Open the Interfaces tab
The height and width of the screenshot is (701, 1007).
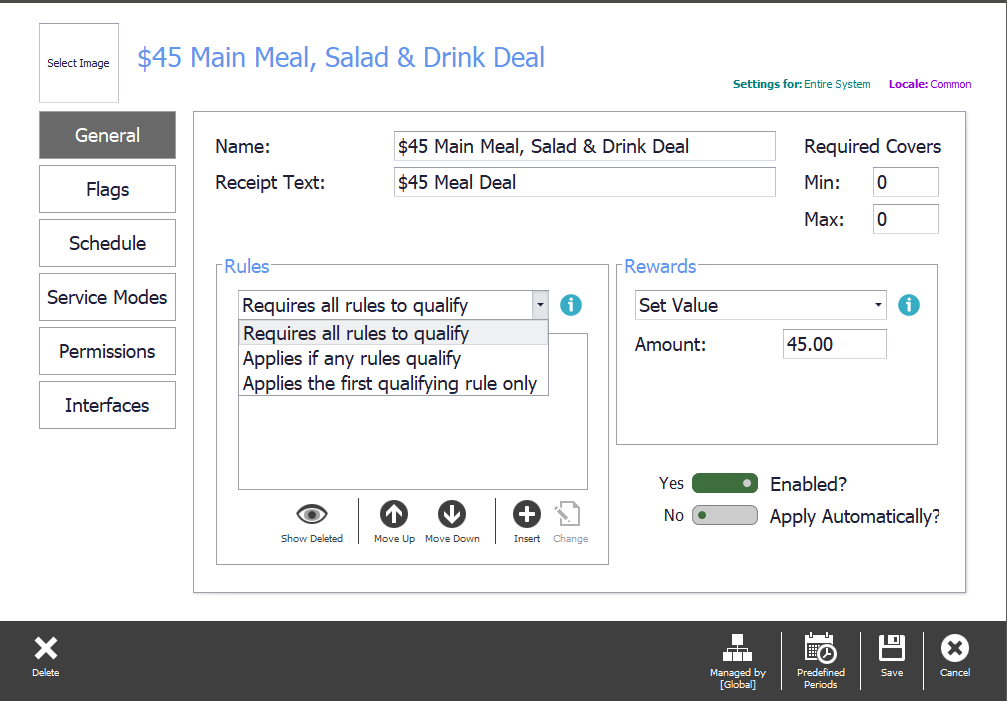coord(107,405)
